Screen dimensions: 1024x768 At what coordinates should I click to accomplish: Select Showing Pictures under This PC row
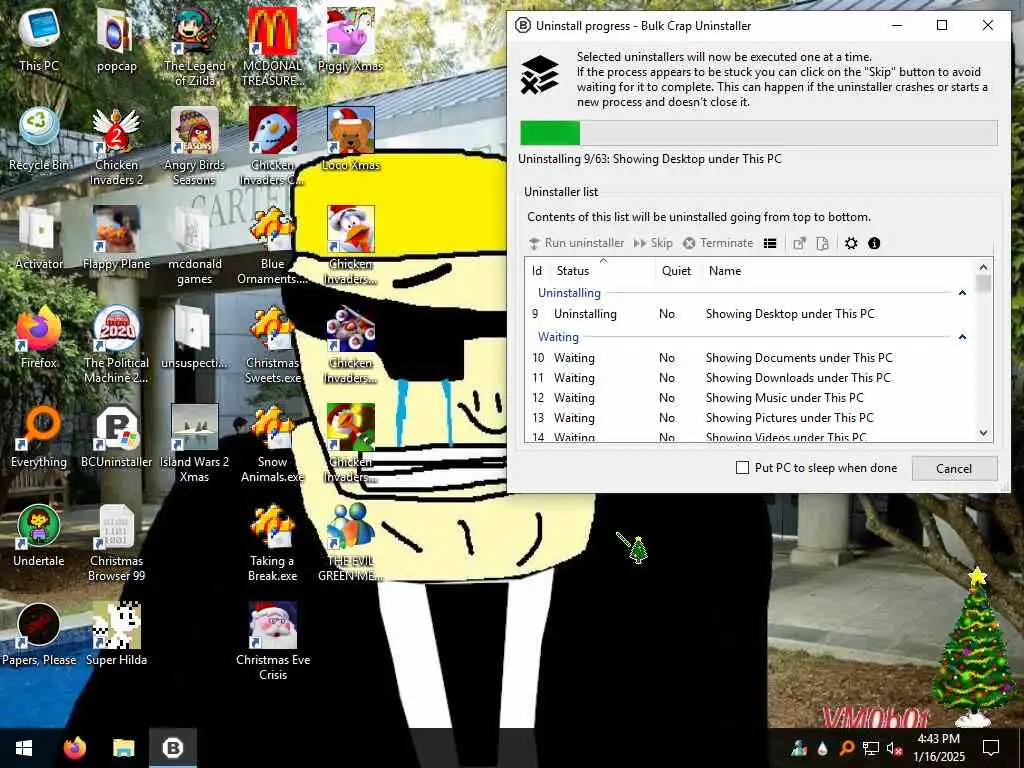tap(750, 418)
